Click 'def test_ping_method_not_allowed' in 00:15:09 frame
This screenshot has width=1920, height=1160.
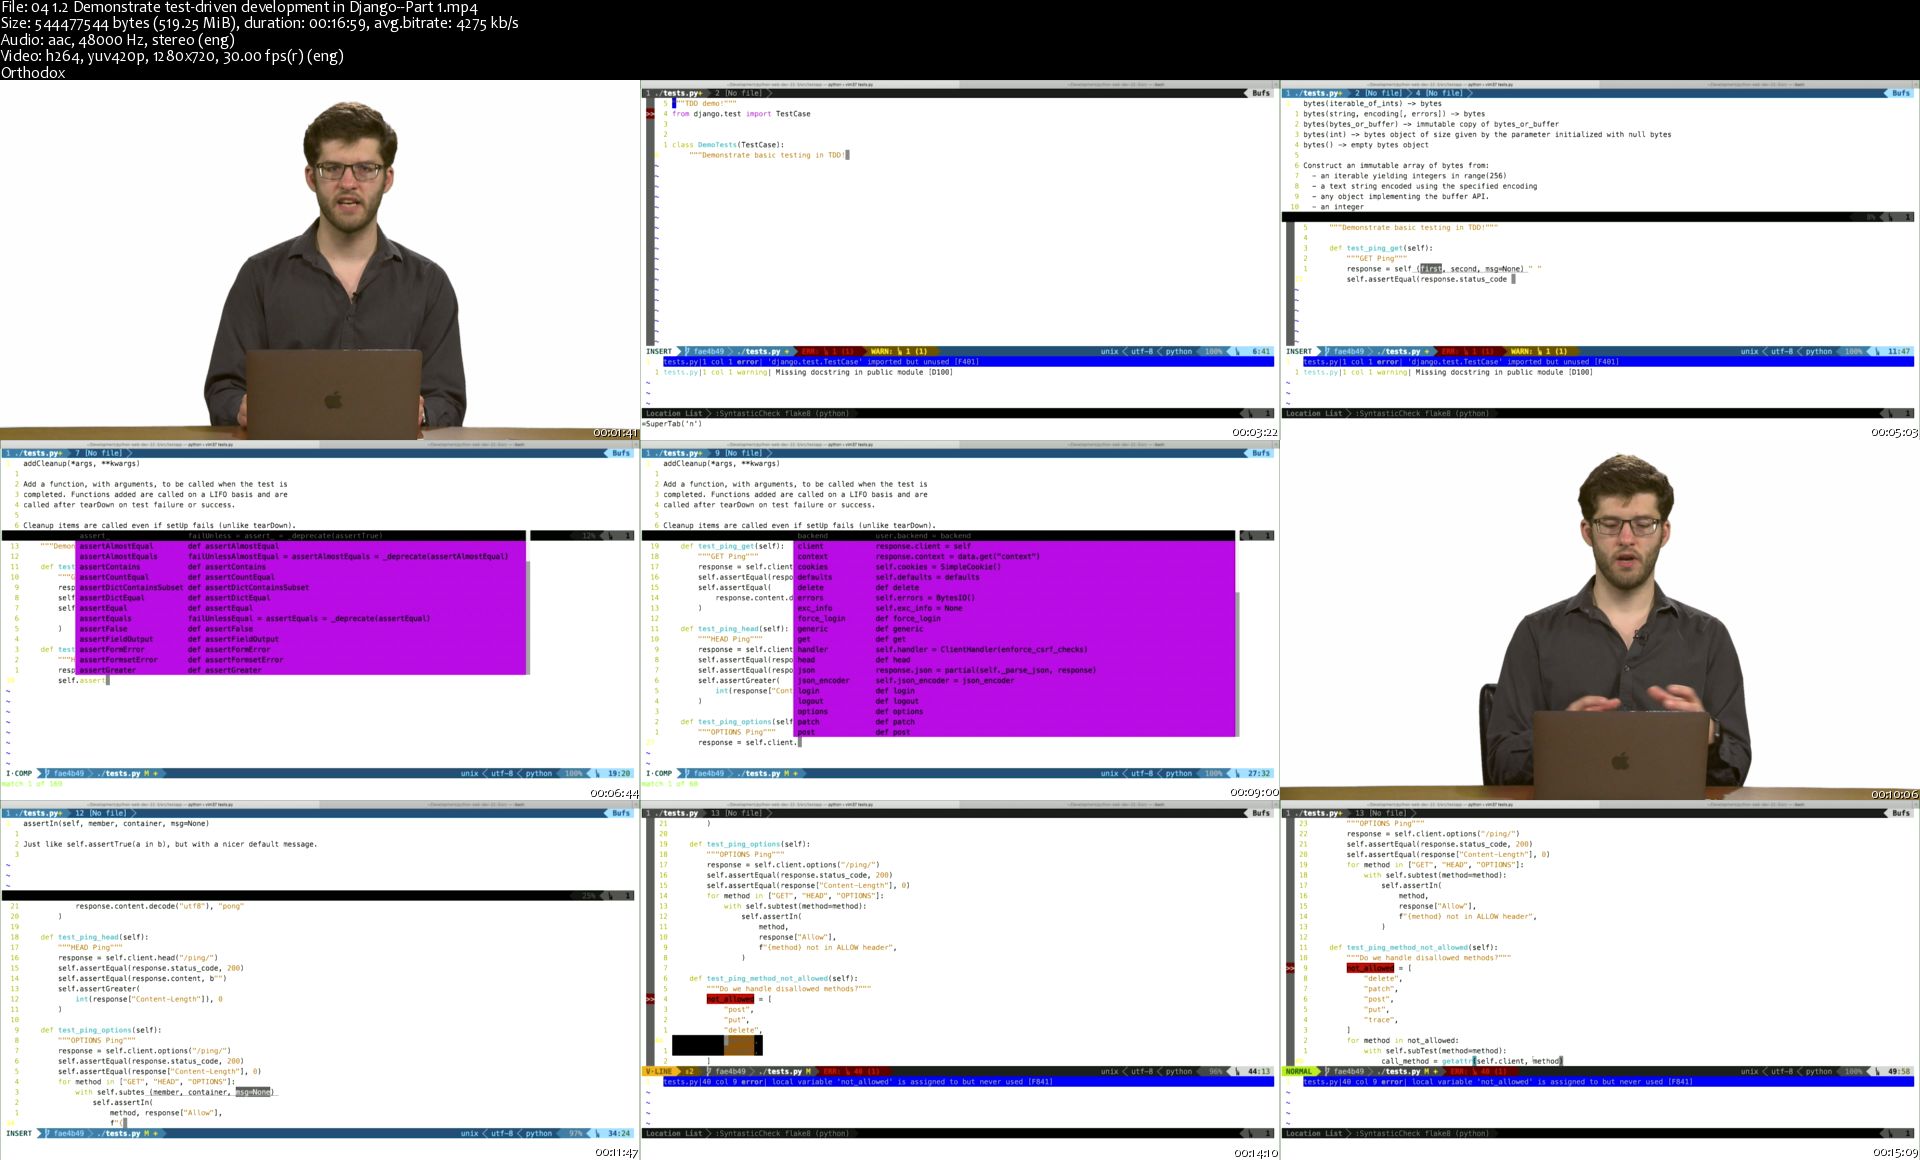tap(1413, 947)
